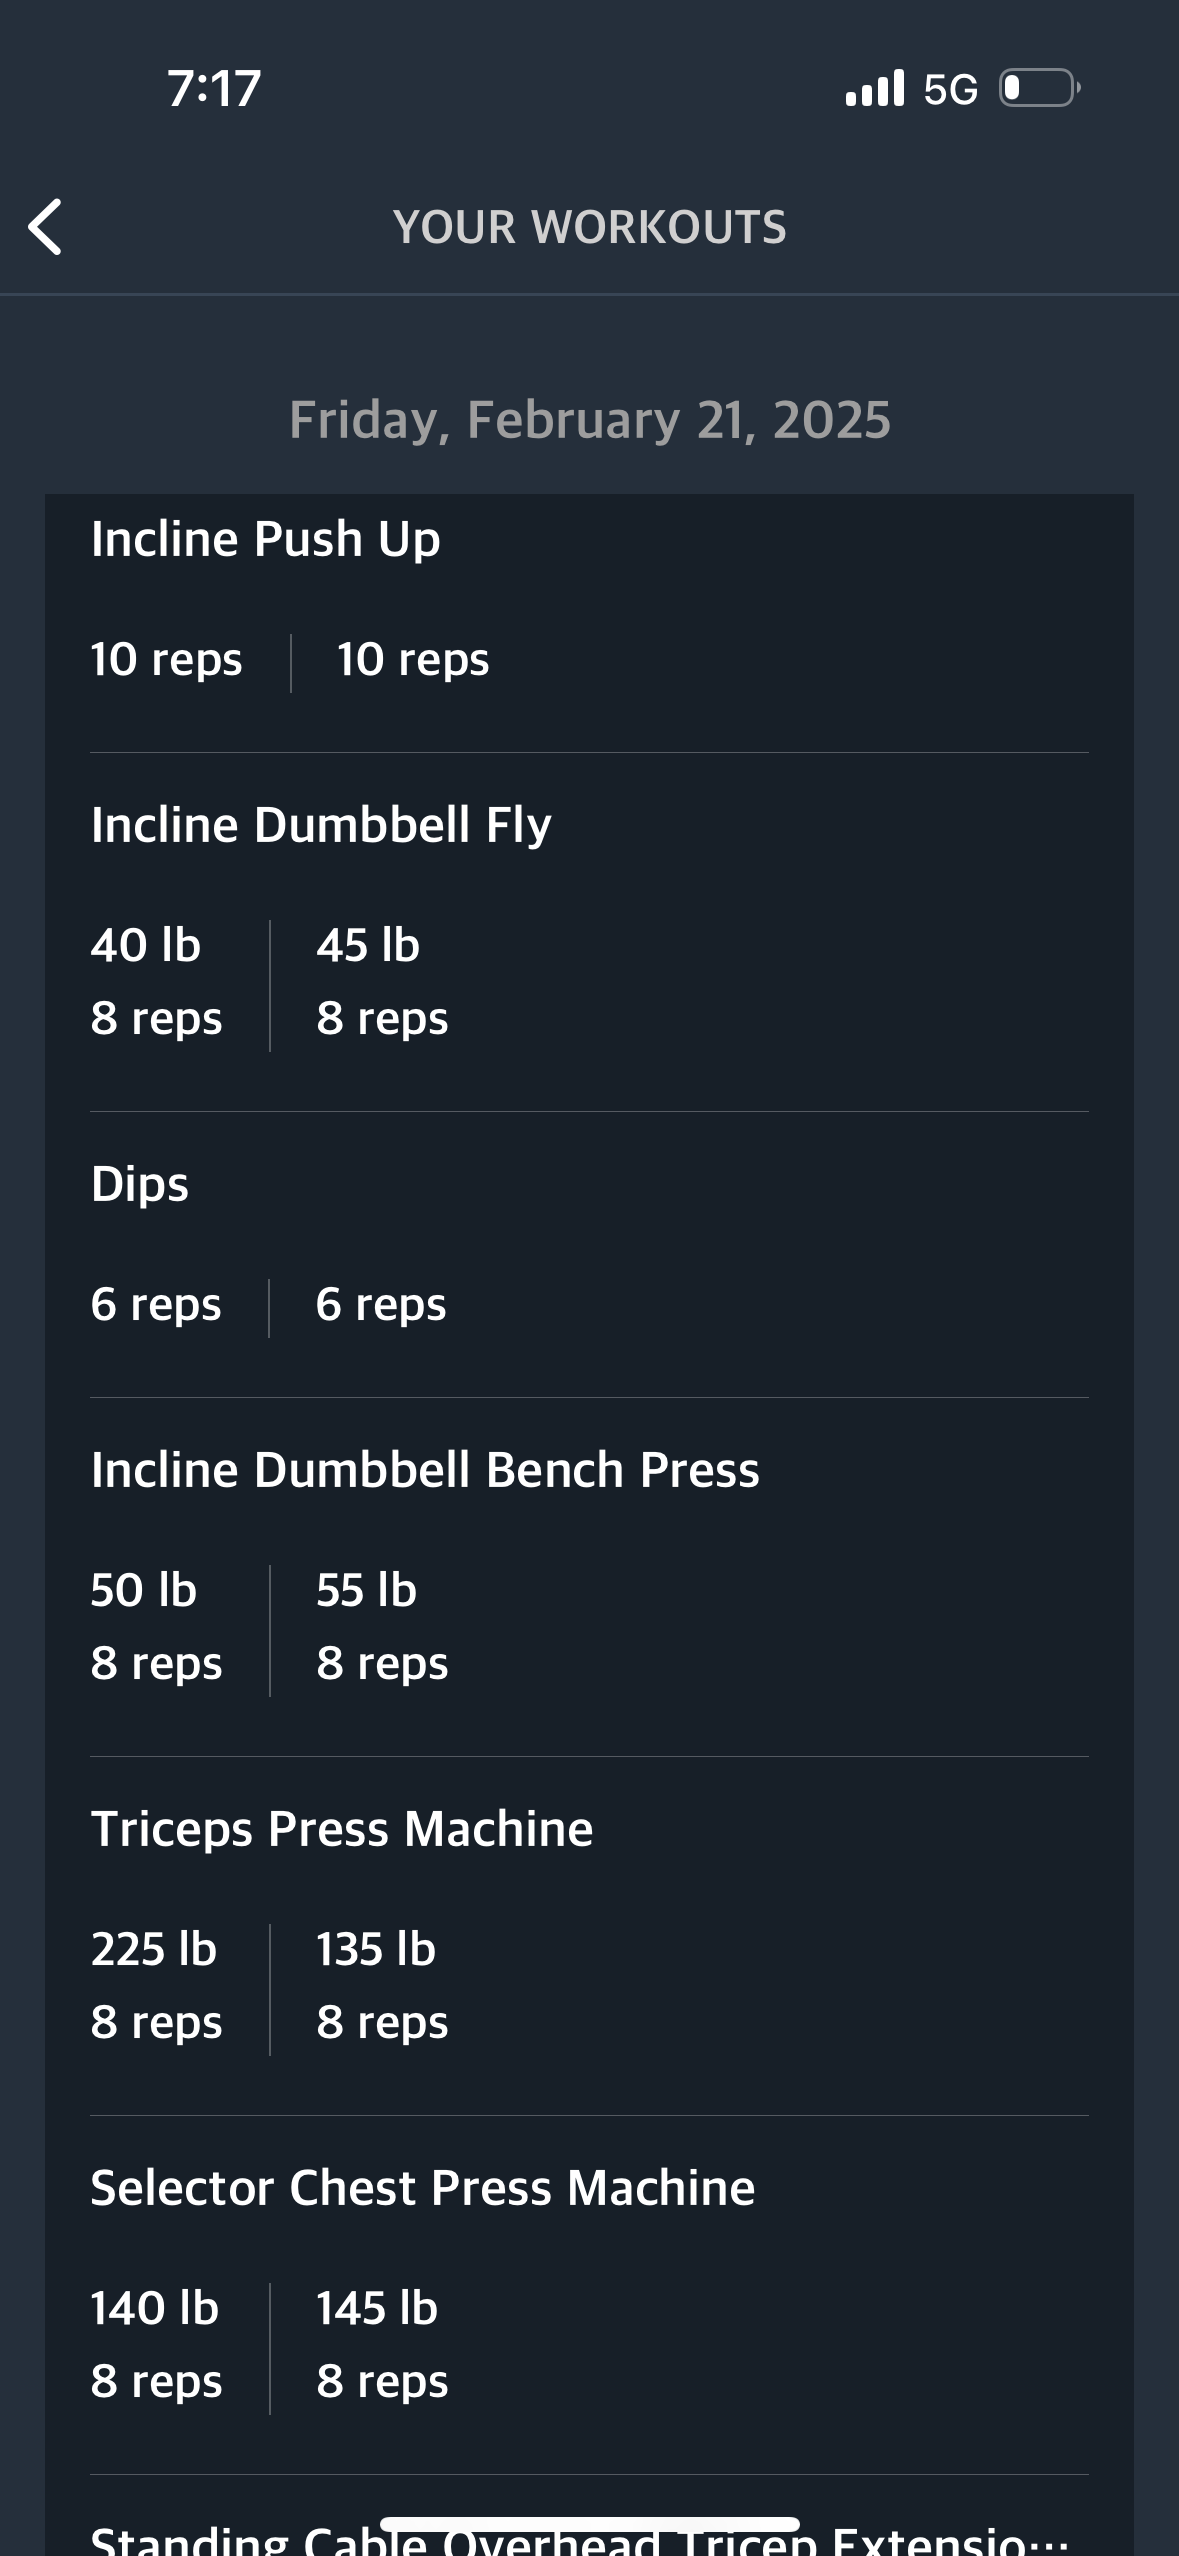Open the Dips exercise entry

coord(140,1184)
